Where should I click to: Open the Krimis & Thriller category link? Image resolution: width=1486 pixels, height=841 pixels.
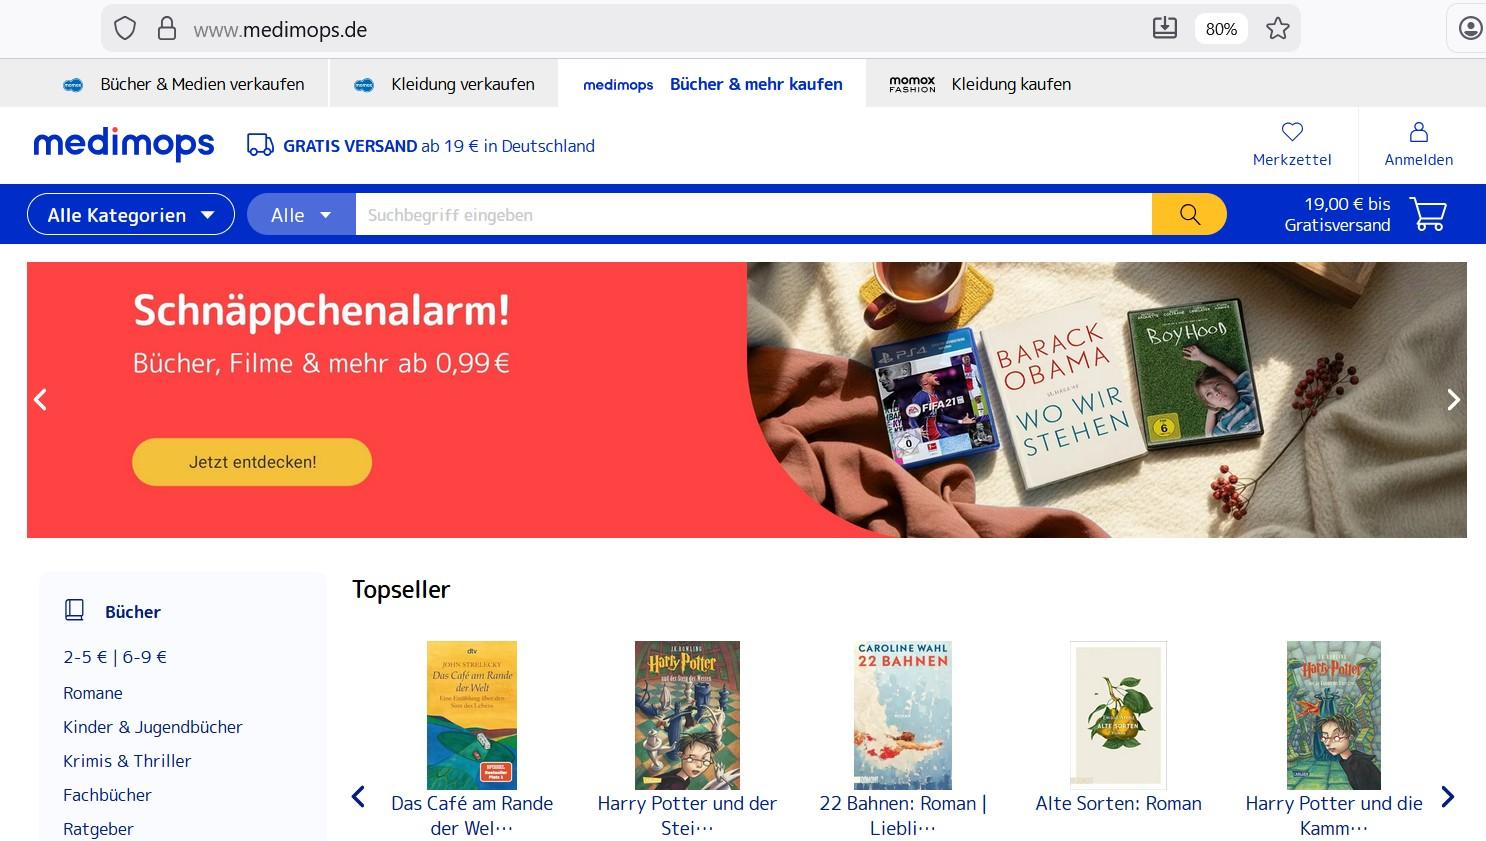pos(127,761)
